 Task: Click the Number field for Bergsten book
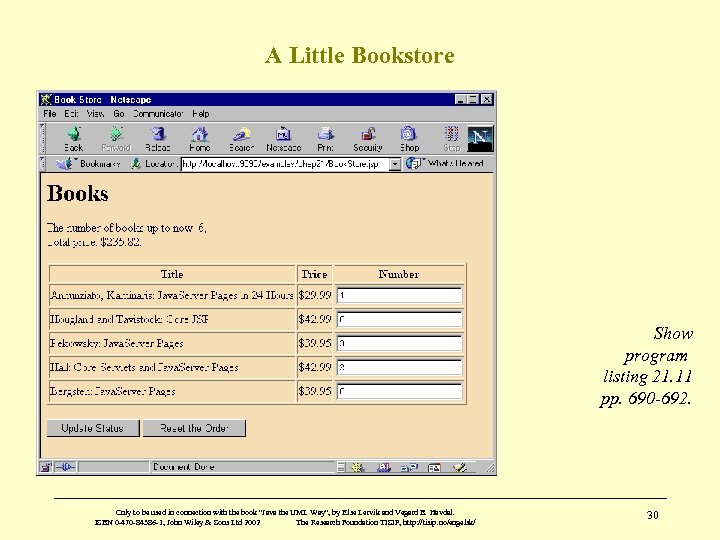(x=399, y=391)
